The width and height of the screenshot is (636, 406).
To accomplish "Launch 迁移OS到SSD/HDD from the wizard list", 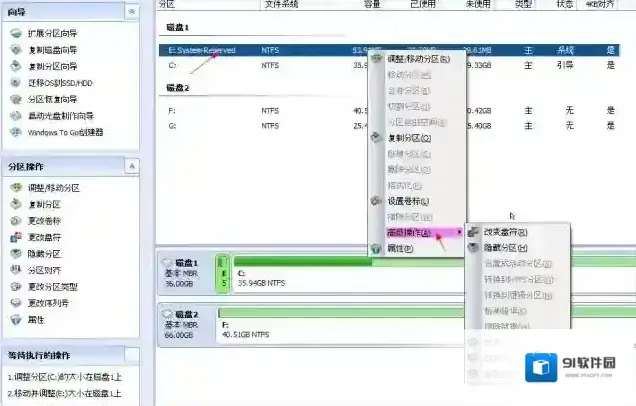I will [x=14, y=82].
